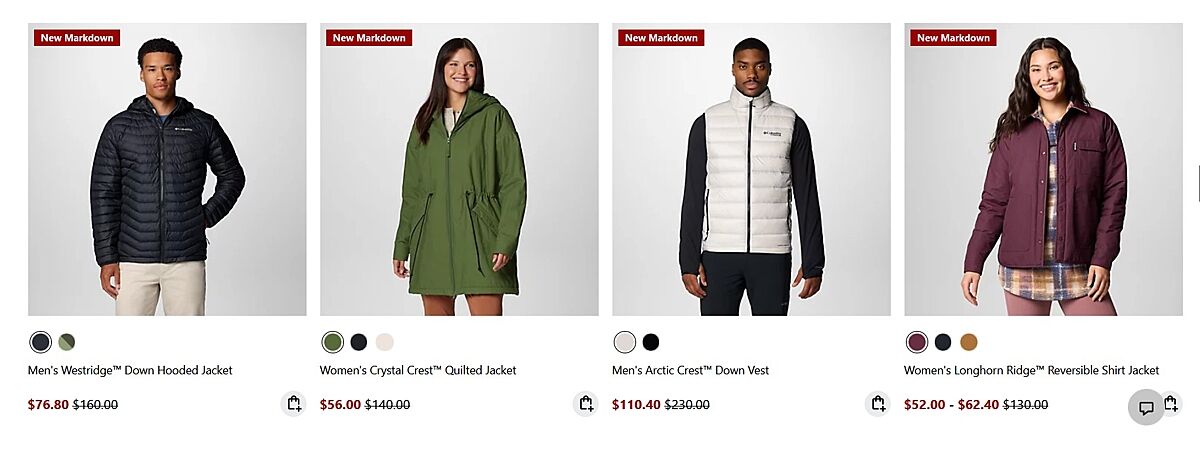Screen dimensions: 1200x461
Task: Open the live chat bubble
Action: [x=1146, y=407]
